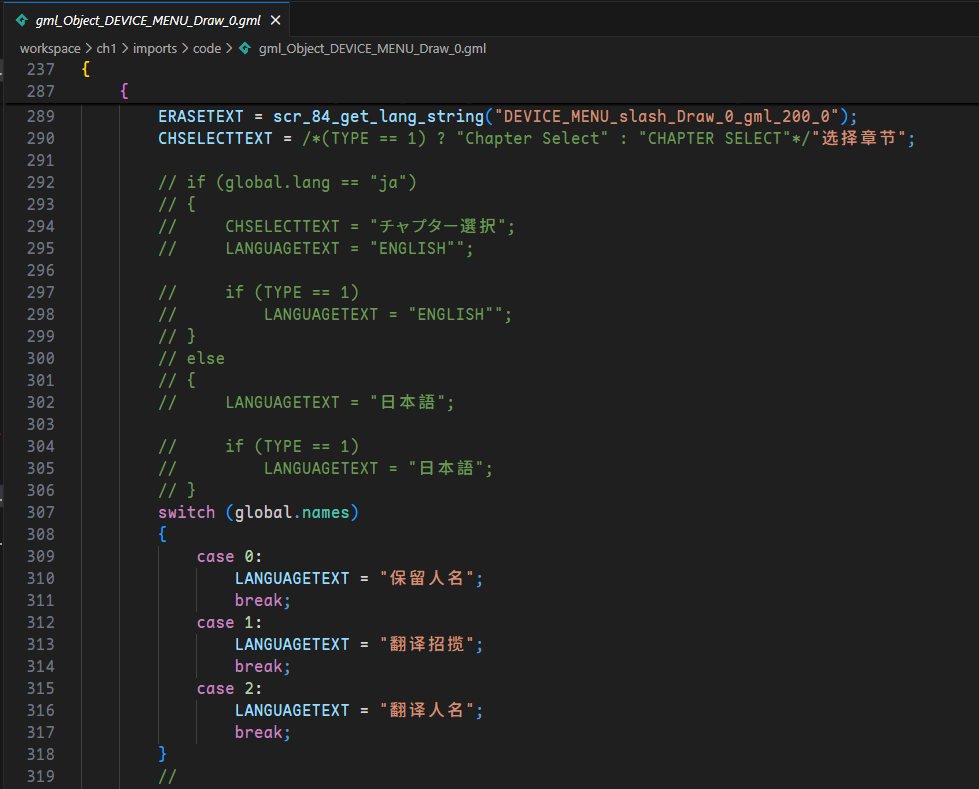Click the commented global.lang check line
This screenshot has height=789, width=979.
(287, 182)
